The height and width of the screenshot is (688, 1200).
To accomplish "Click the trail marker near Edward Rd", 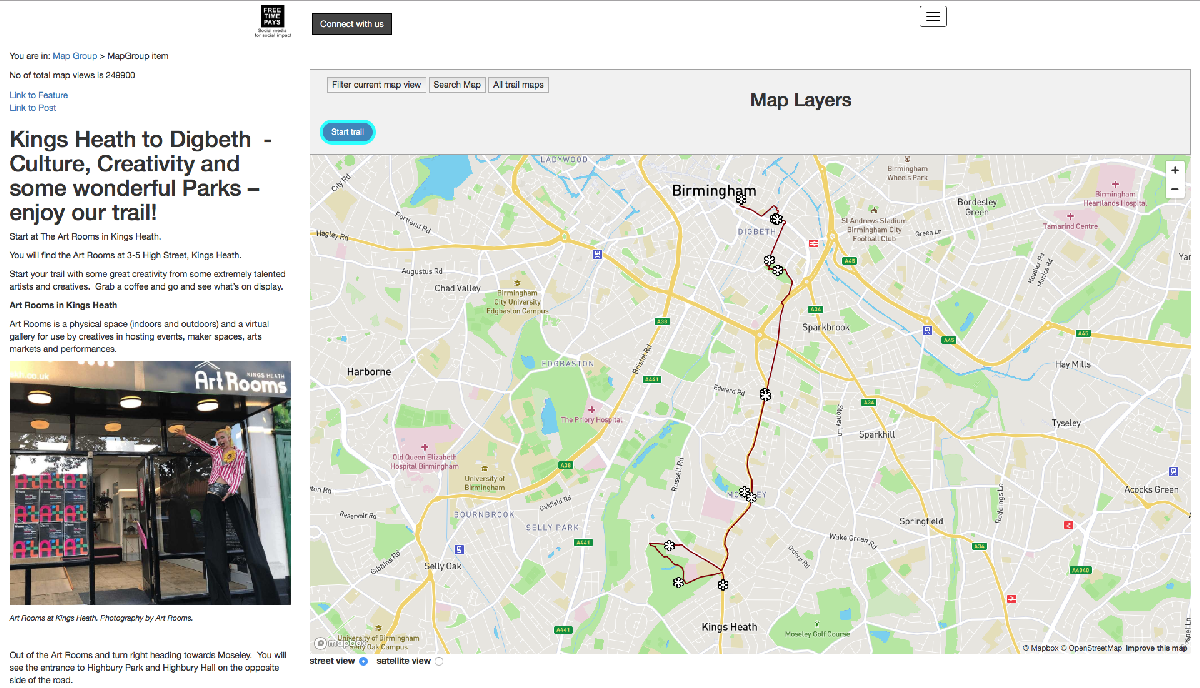I will click(x=765, y=395).
